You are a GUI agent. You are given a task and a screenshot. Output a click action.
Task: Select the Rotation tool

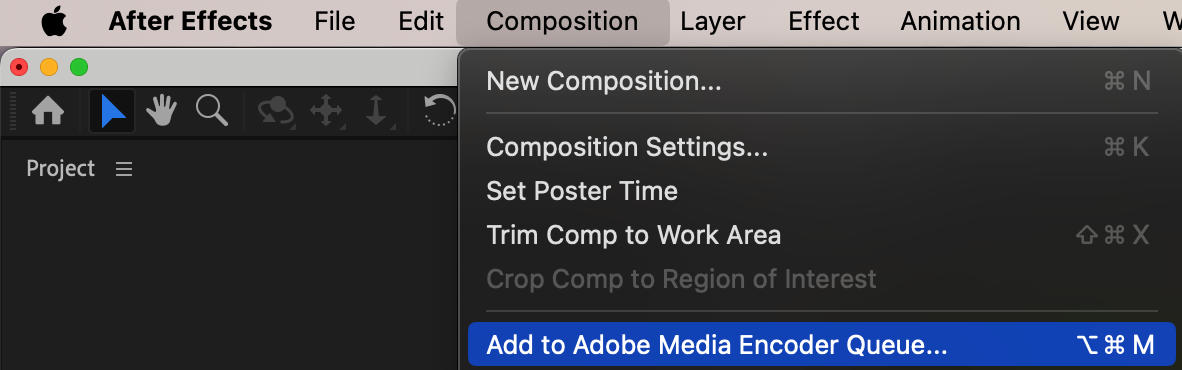pos(440,112)
